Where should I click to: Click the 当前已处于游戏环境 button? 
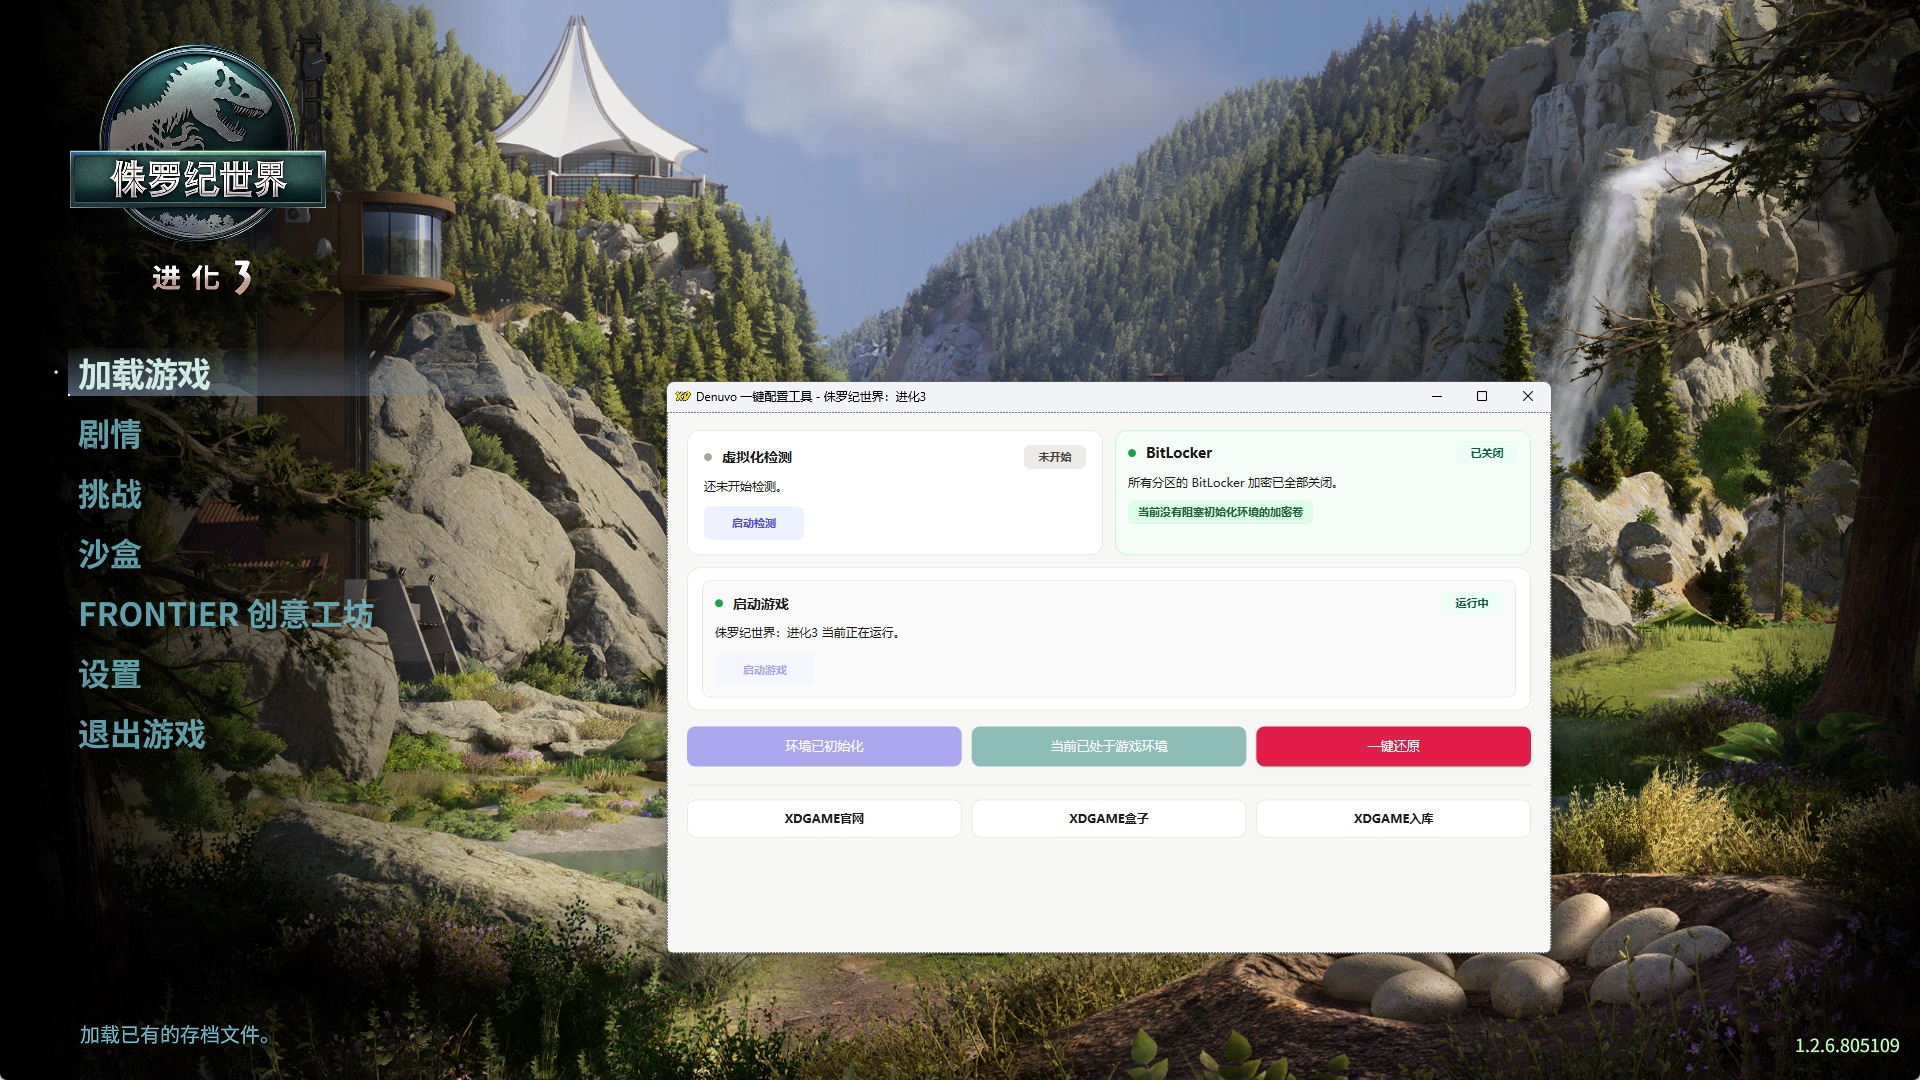pos(1108,746)
